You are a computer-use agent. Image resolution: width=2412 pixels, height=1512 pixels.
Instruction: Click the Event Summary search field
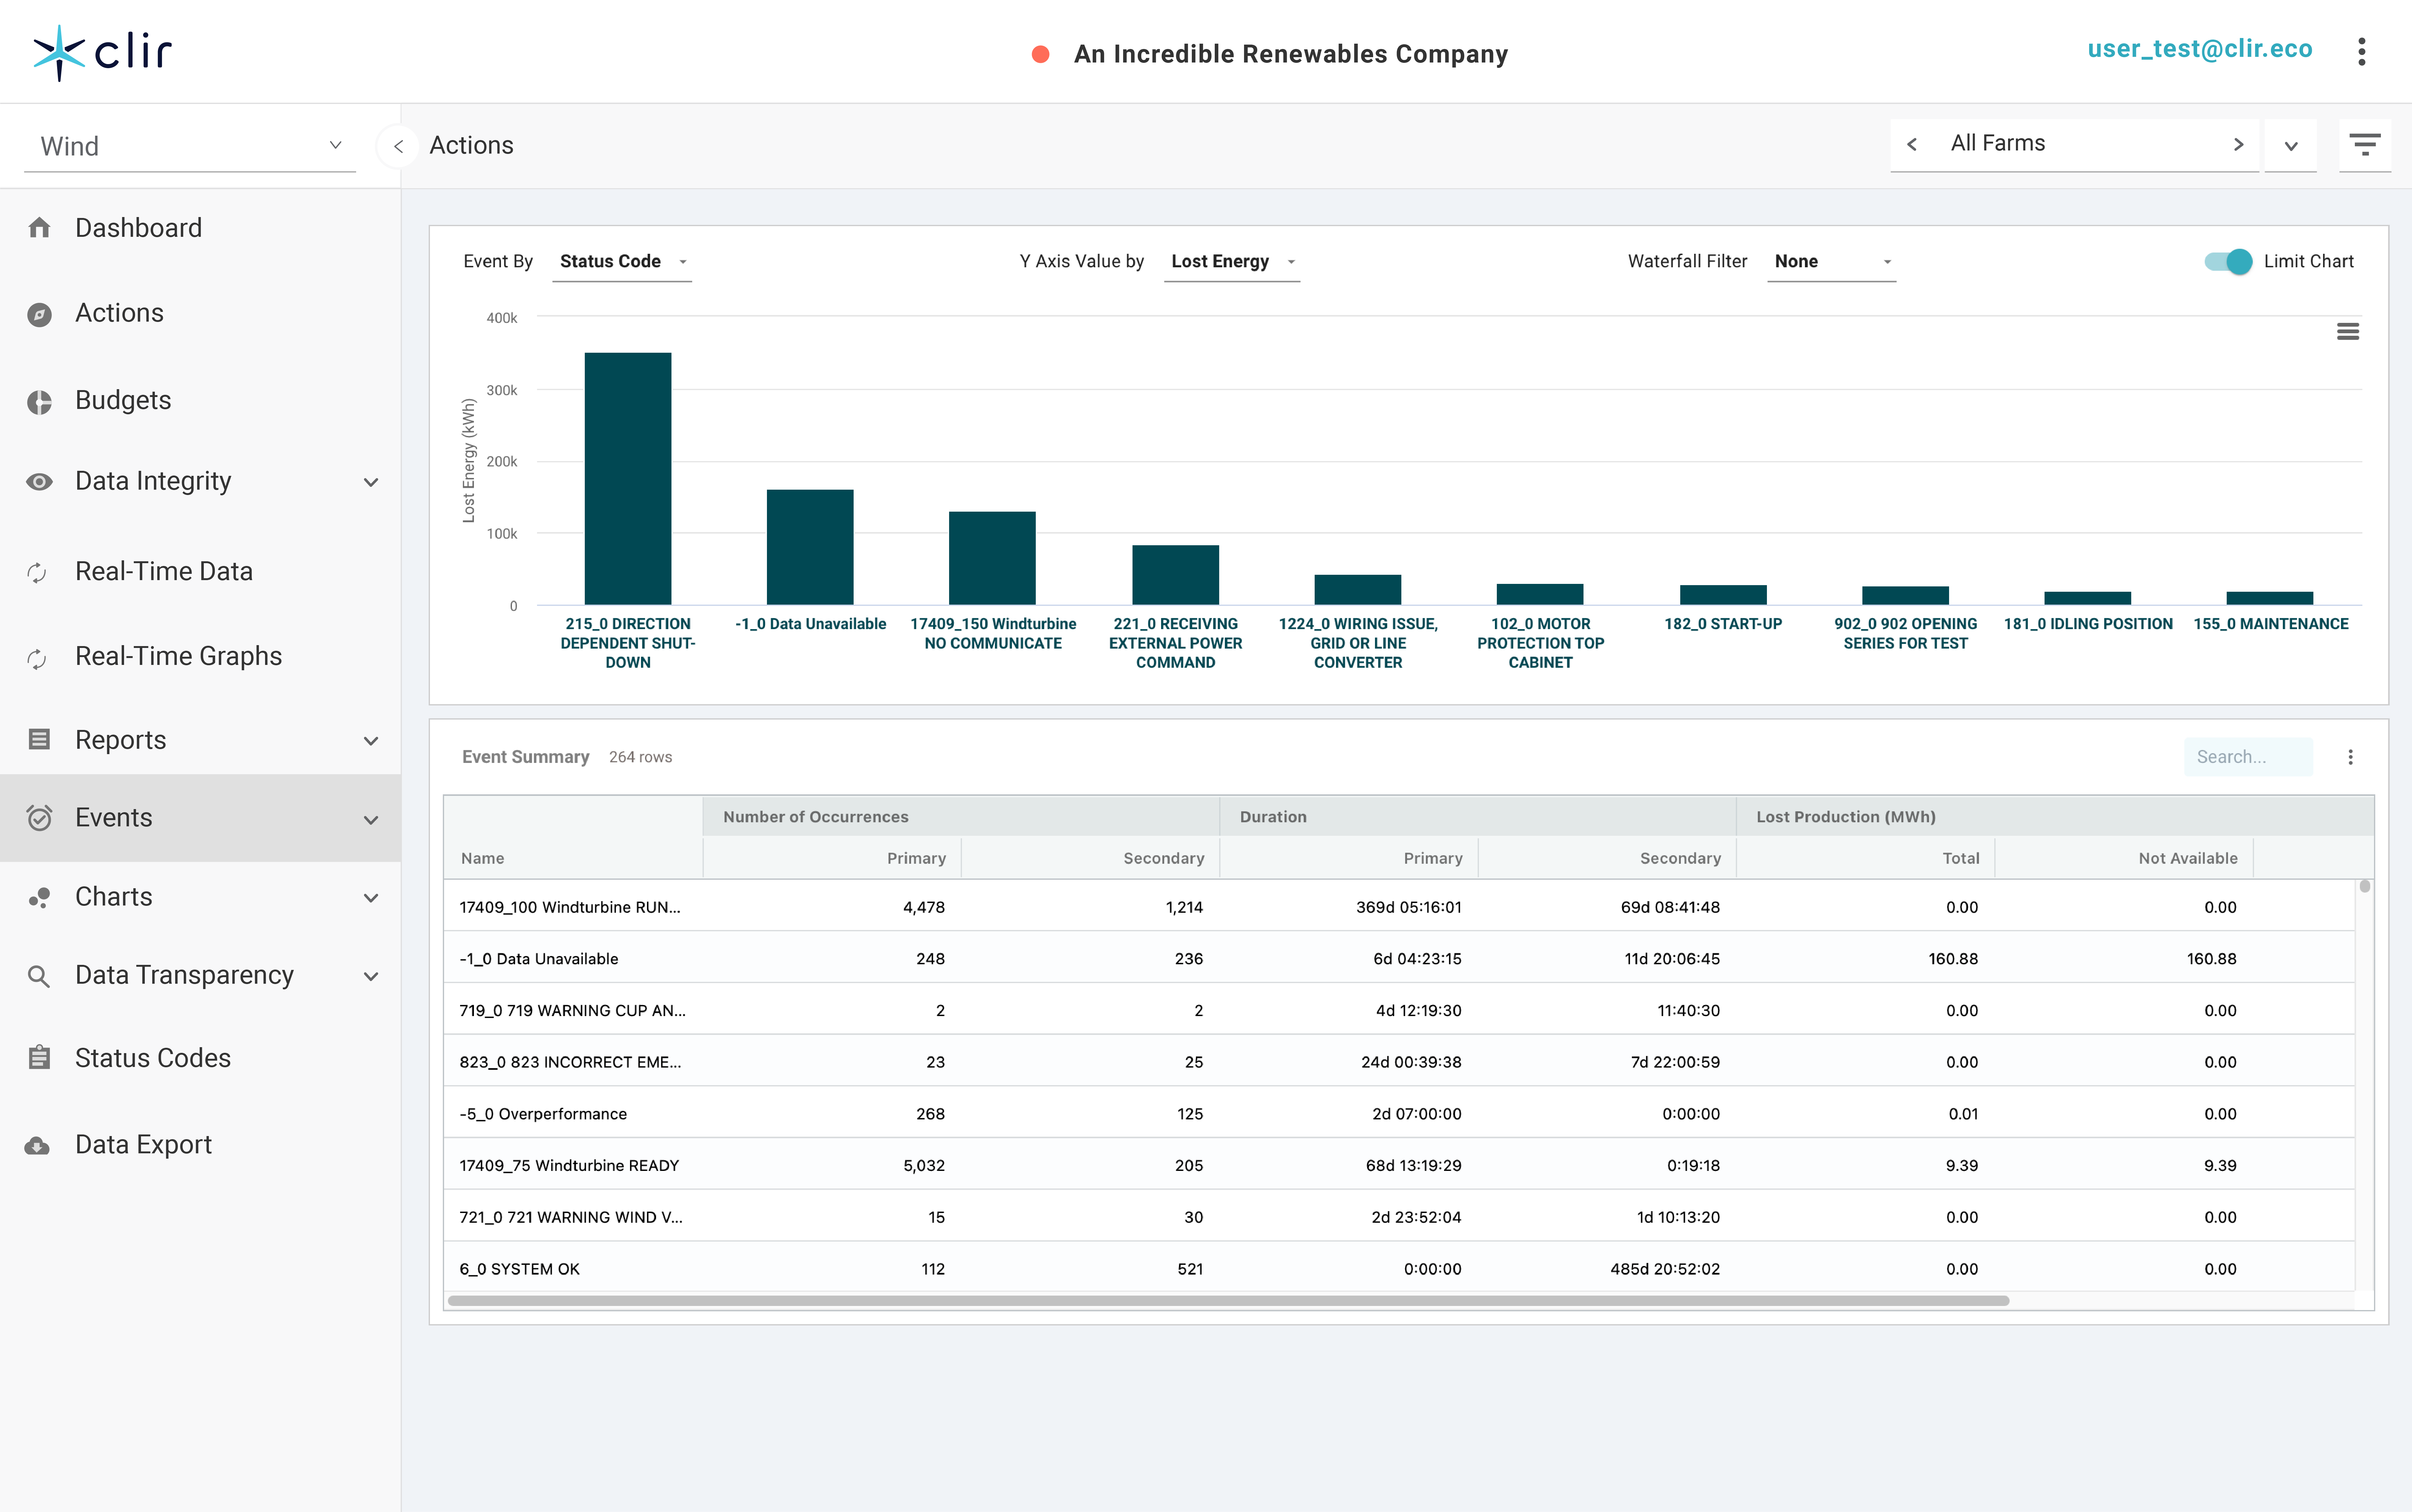[2248, 757]
